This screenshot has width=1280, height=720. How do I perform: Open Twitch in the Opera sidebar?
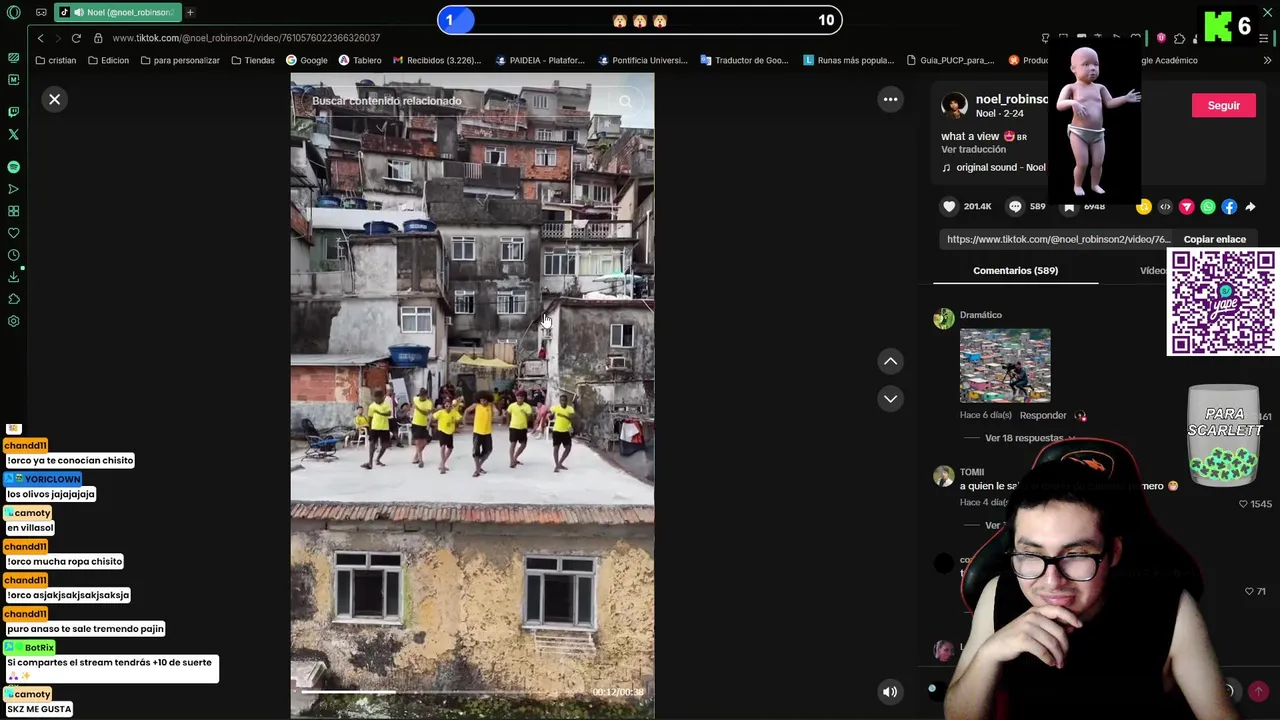[x=14, y=112]
